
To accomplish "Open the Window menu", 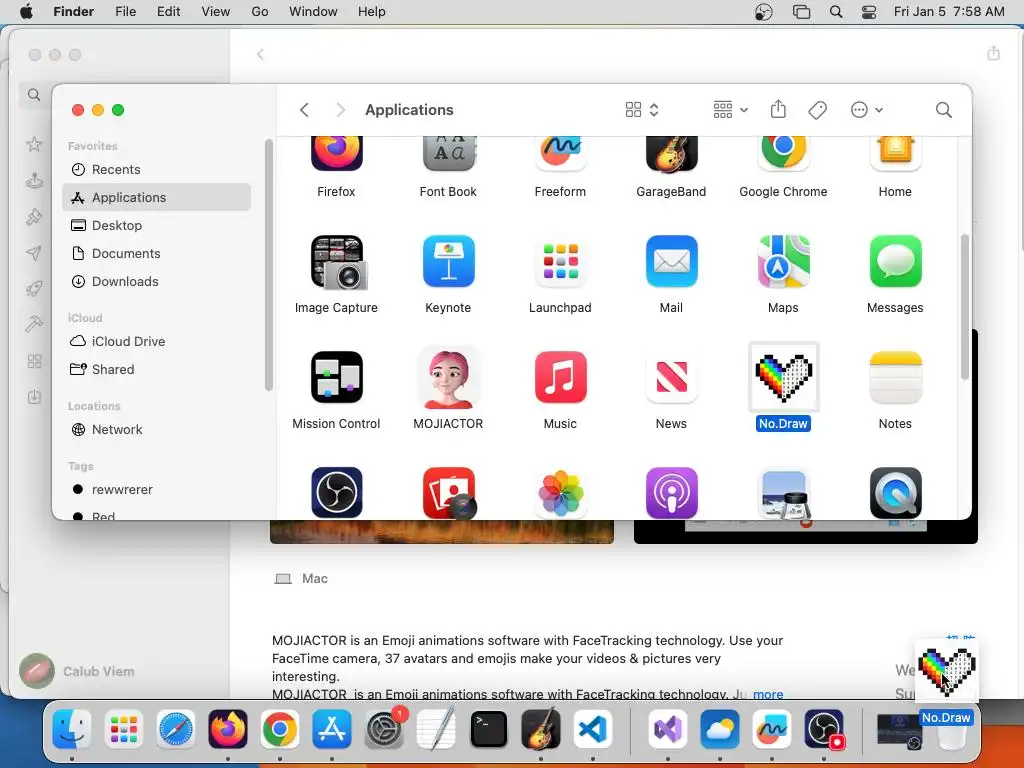I will click(313, 12).
